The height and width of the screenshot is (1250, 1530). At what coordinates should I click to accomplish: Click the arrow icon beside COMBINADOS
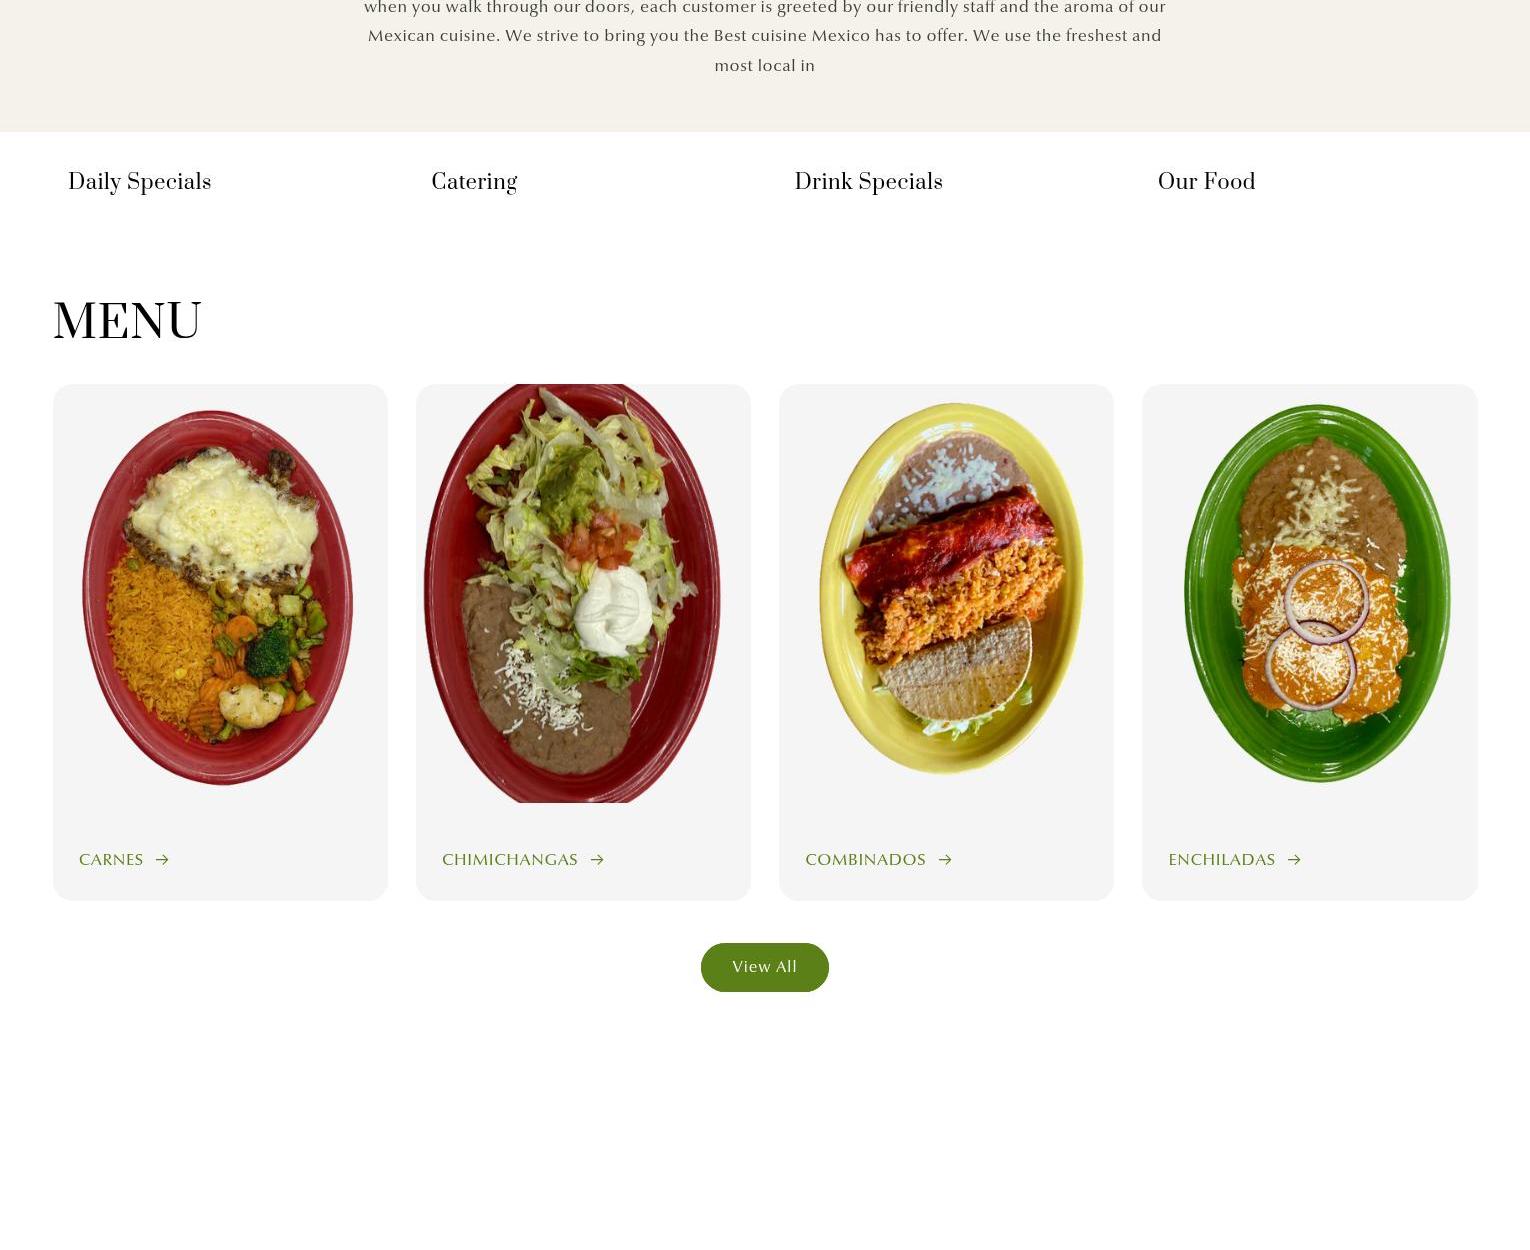pos(945,860)
